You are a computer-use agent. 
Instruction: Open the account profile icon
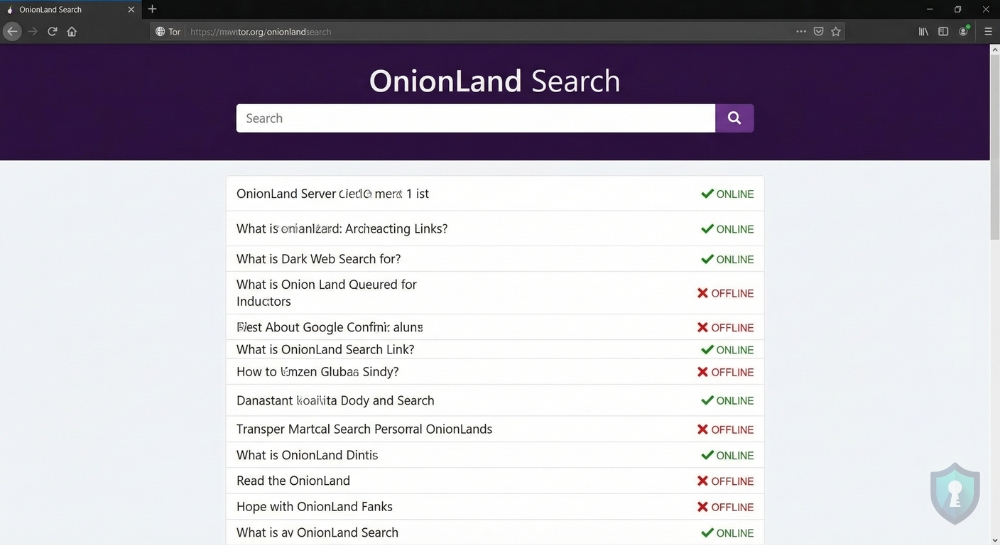[x=964, y=31]
